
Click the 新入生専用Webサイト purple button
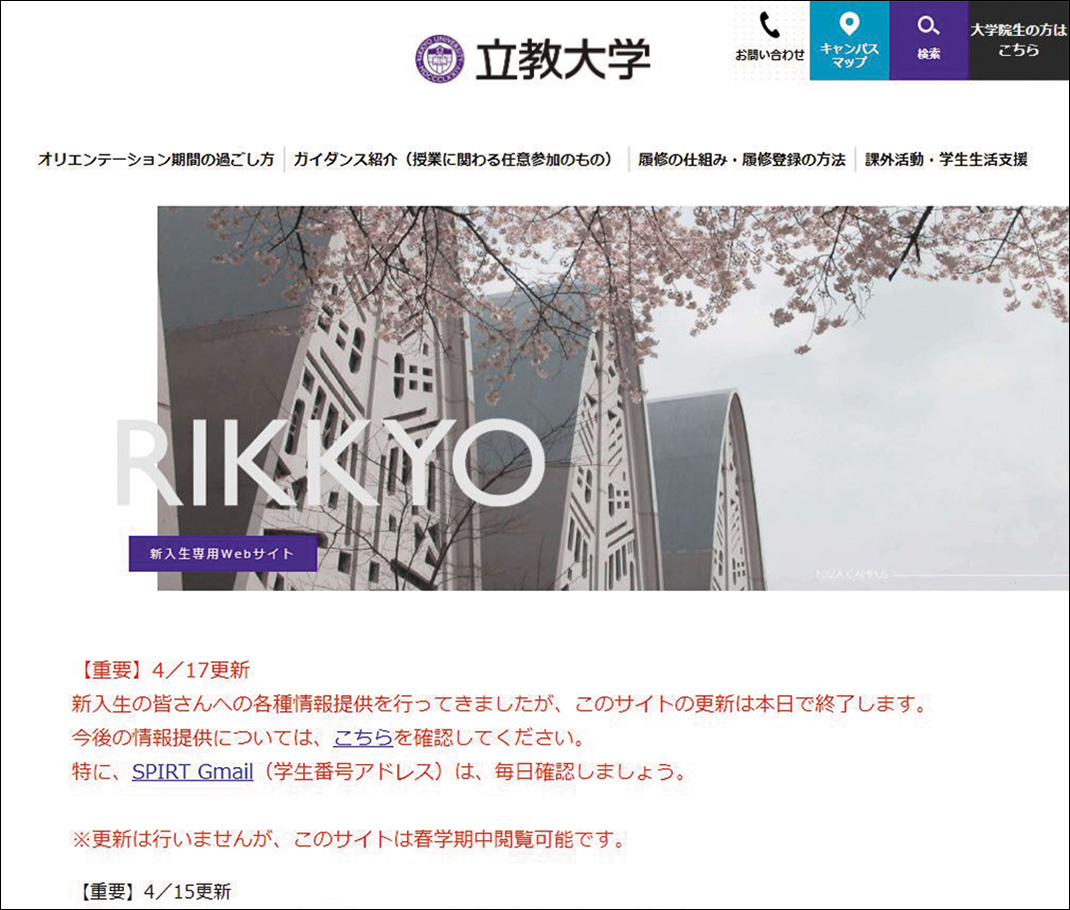click(x=222, y=553)
